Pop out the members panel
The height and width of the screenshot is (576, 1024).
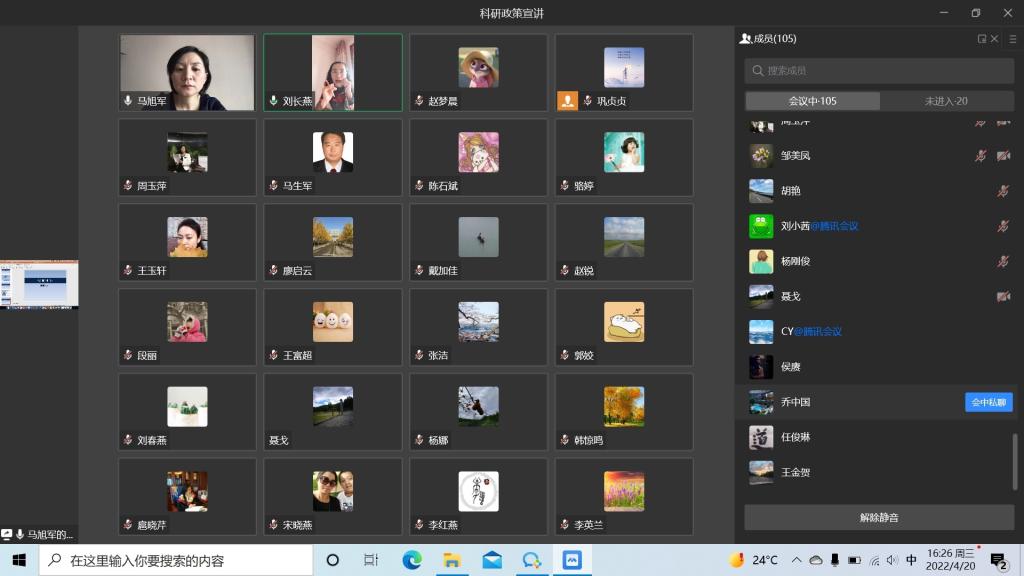pyautogui.click(x=982, y=39)
